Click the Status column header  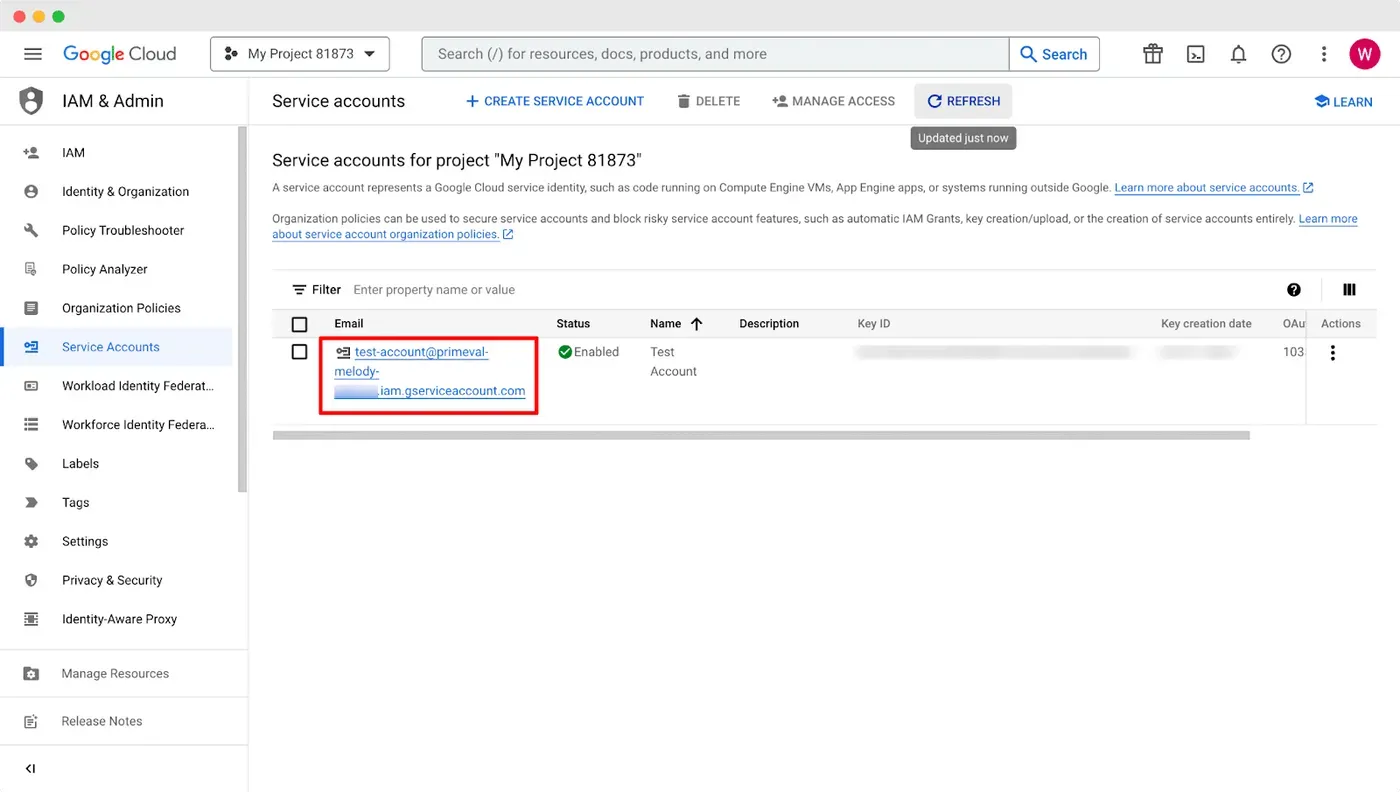click(x=573, y=324)
